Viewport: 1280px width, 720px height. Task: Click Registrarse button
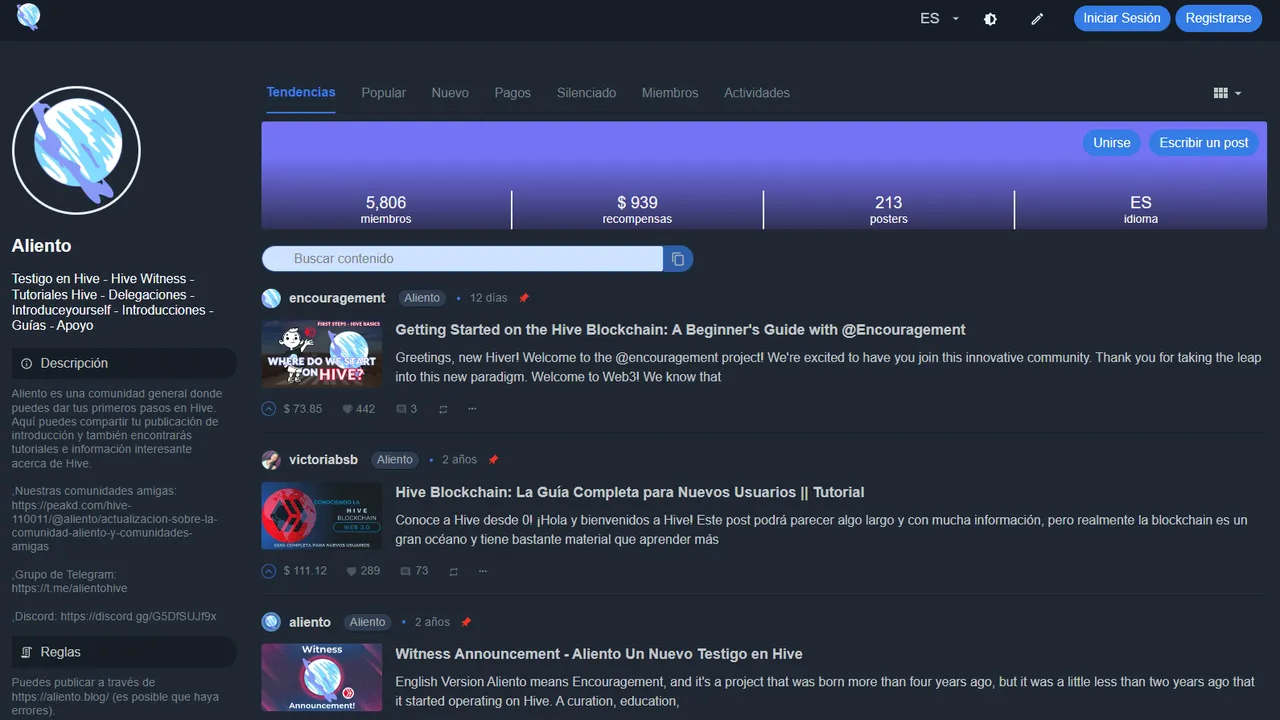1218,18
